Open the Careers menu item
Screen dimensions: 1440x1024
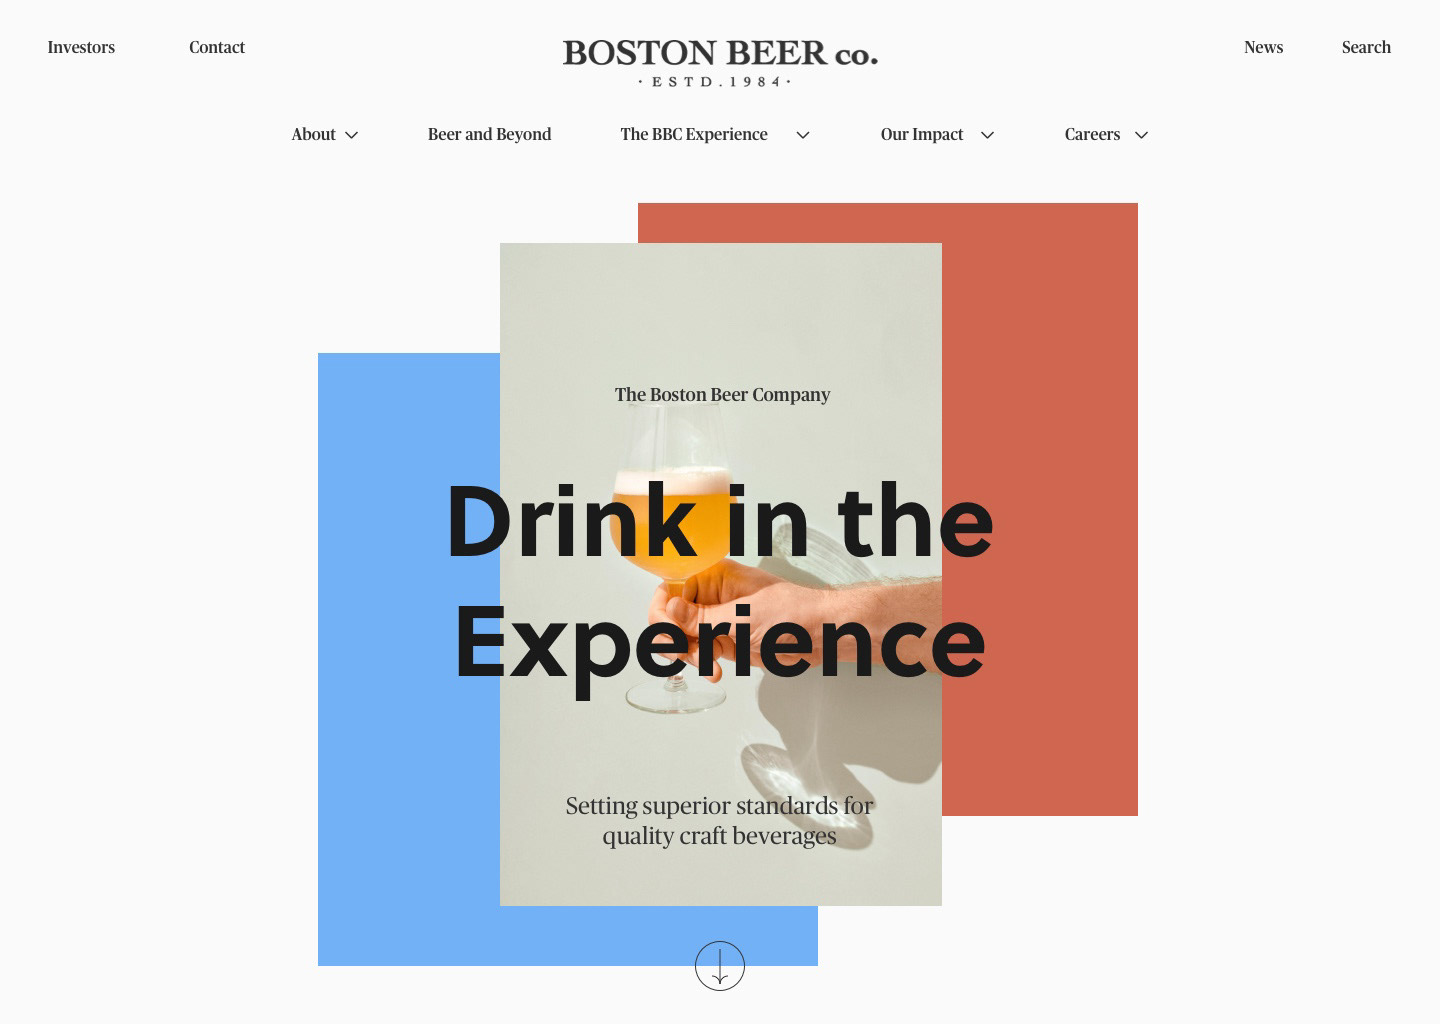tap(1092, 134)
